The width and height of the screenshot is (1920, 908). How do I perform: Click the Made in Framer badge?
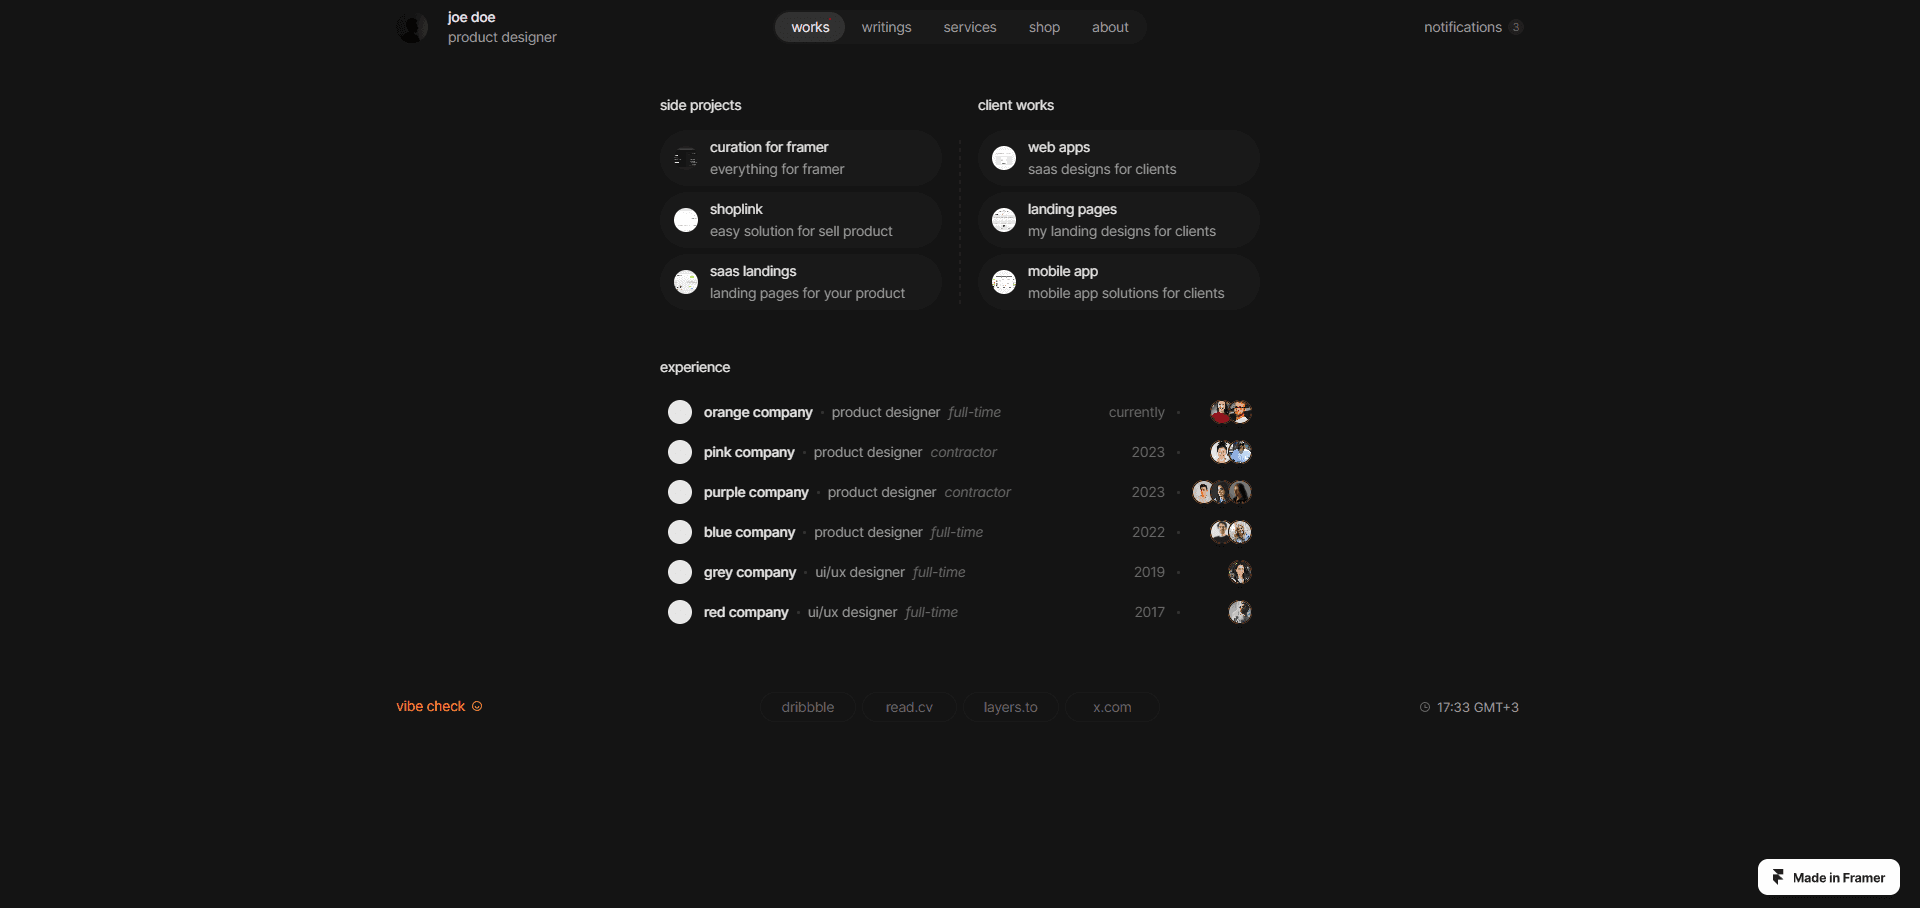point(1829,877)
